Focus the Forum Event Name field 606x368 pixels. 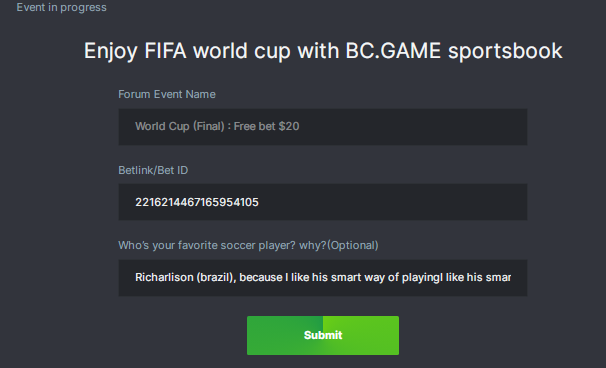pos(323,127)
